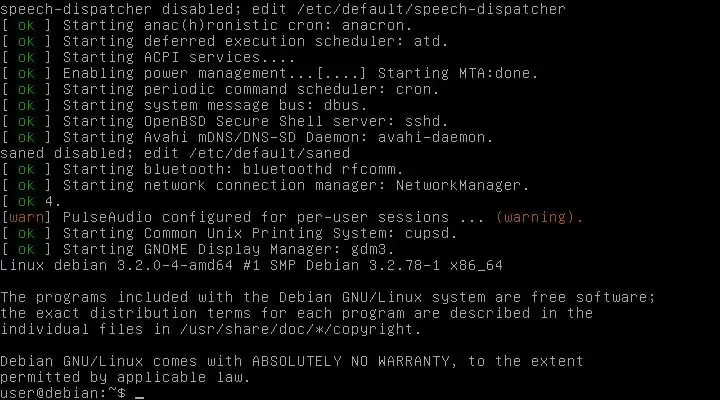Click the ok 4. line
Viewport: 720px width, 400px height.
pyautogui.click(x=31, y=201)
